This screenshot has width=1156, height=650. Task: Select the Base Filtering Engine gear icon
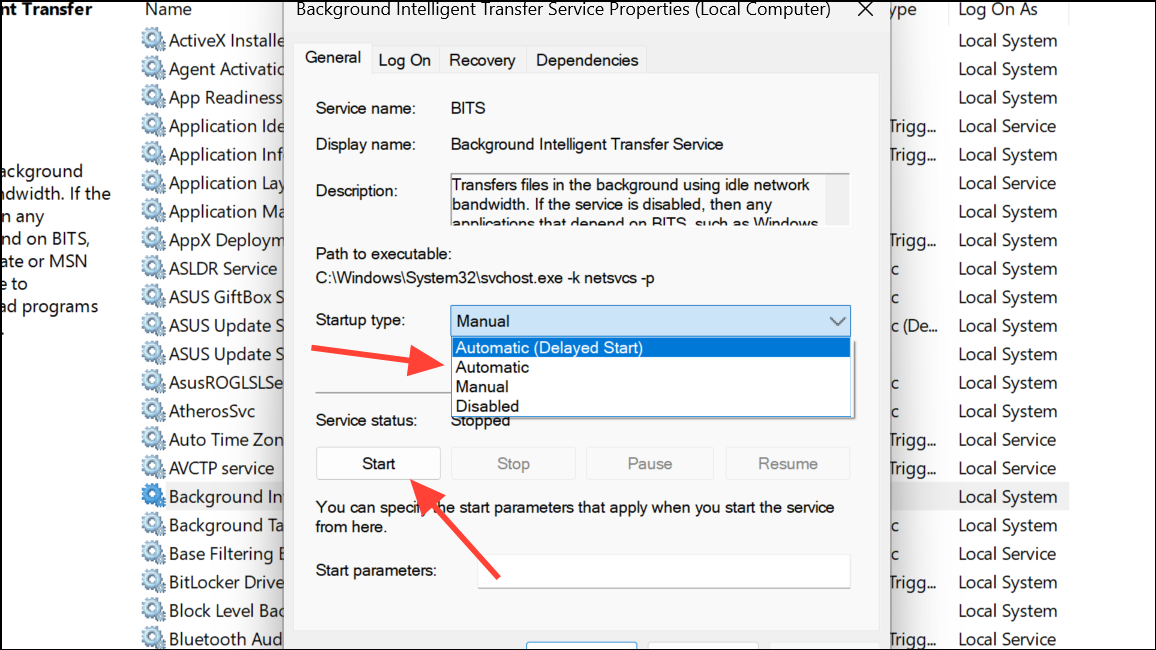(153, 553)
